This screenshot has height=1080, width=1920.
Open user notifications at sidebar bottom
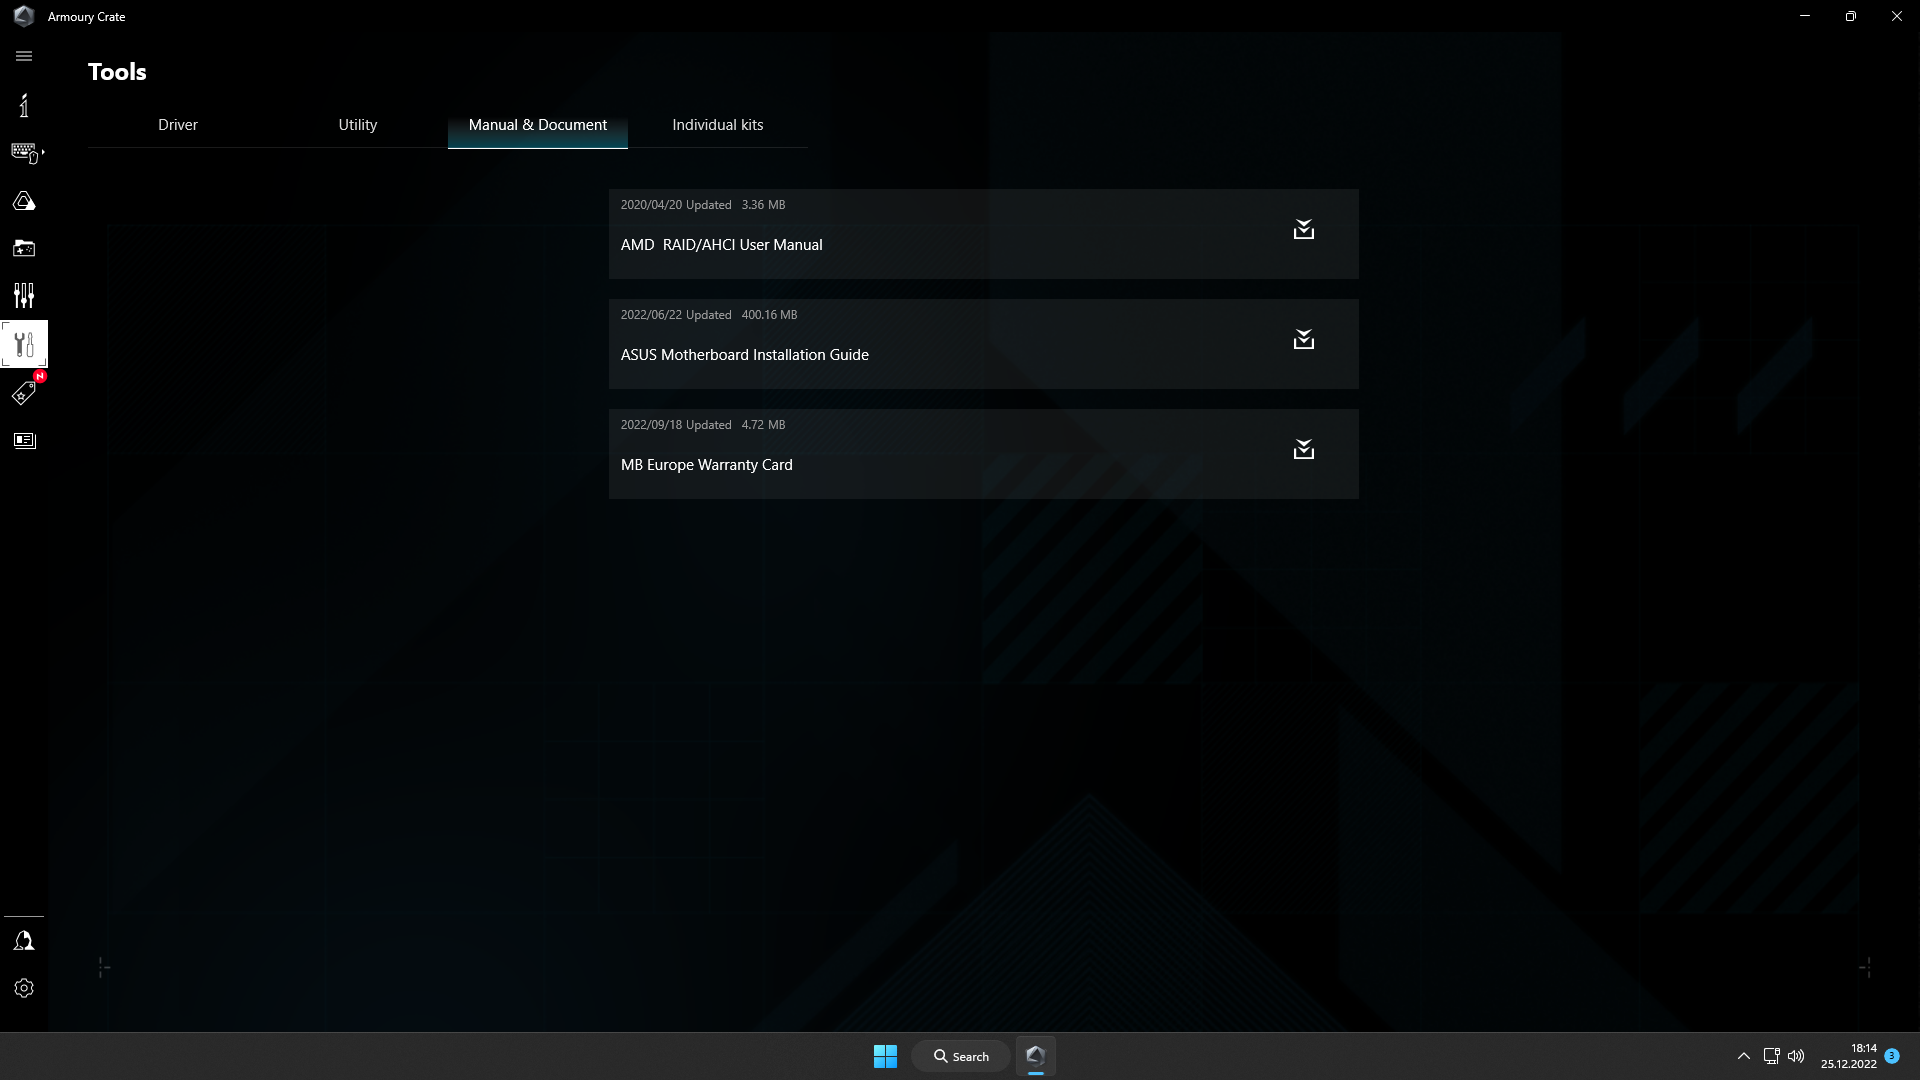point(23,939)
